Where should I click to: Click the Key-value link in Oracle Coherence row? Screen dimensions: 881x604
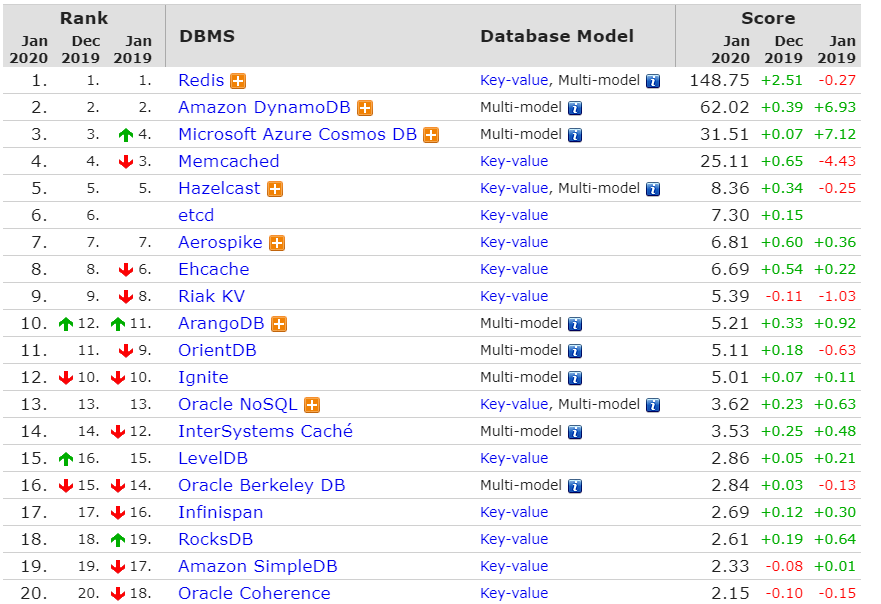point(514,593)
